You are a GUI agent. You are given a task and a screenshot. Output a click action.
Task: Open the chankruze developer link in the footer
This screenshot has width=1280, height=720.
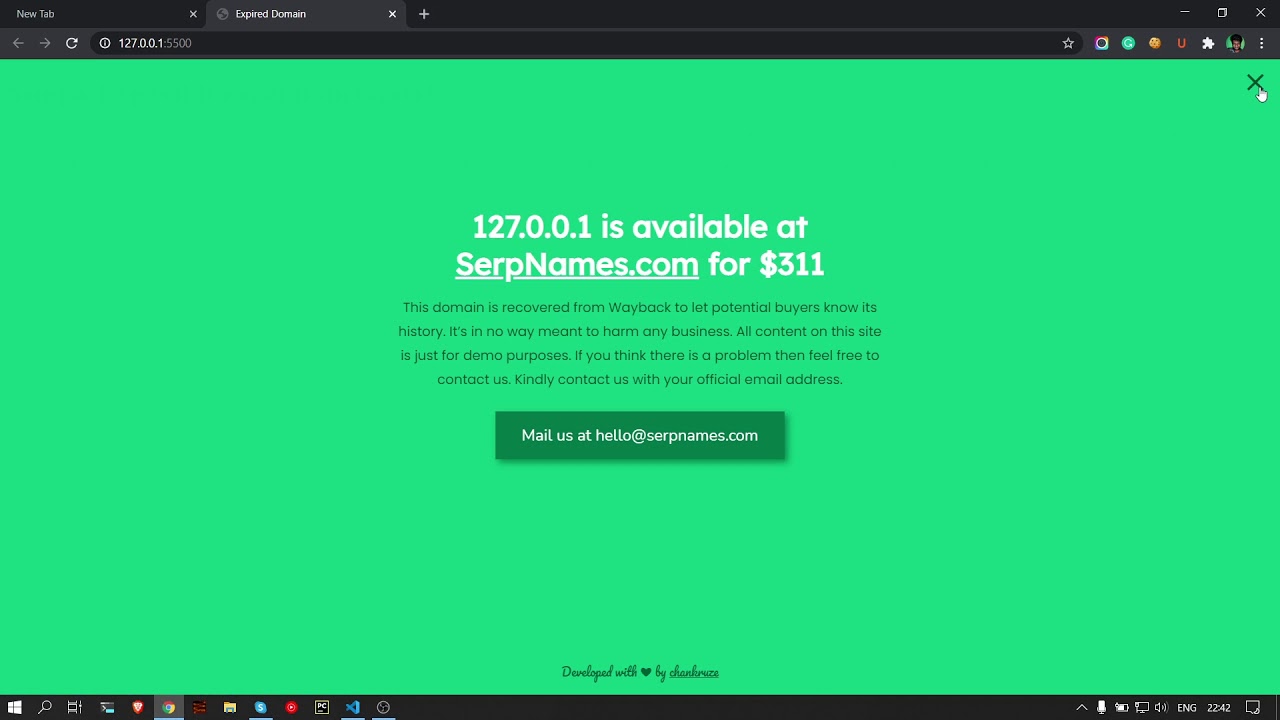[694, 672]
